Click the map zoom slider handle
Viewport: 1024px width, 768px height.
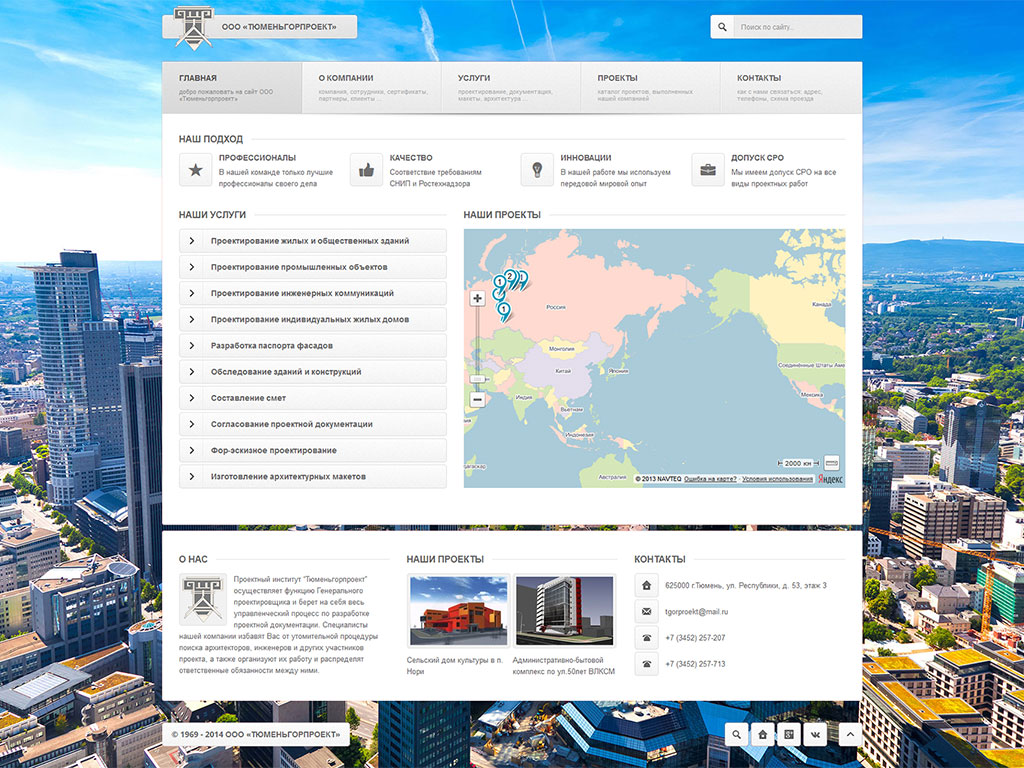[x=477, y=379]
